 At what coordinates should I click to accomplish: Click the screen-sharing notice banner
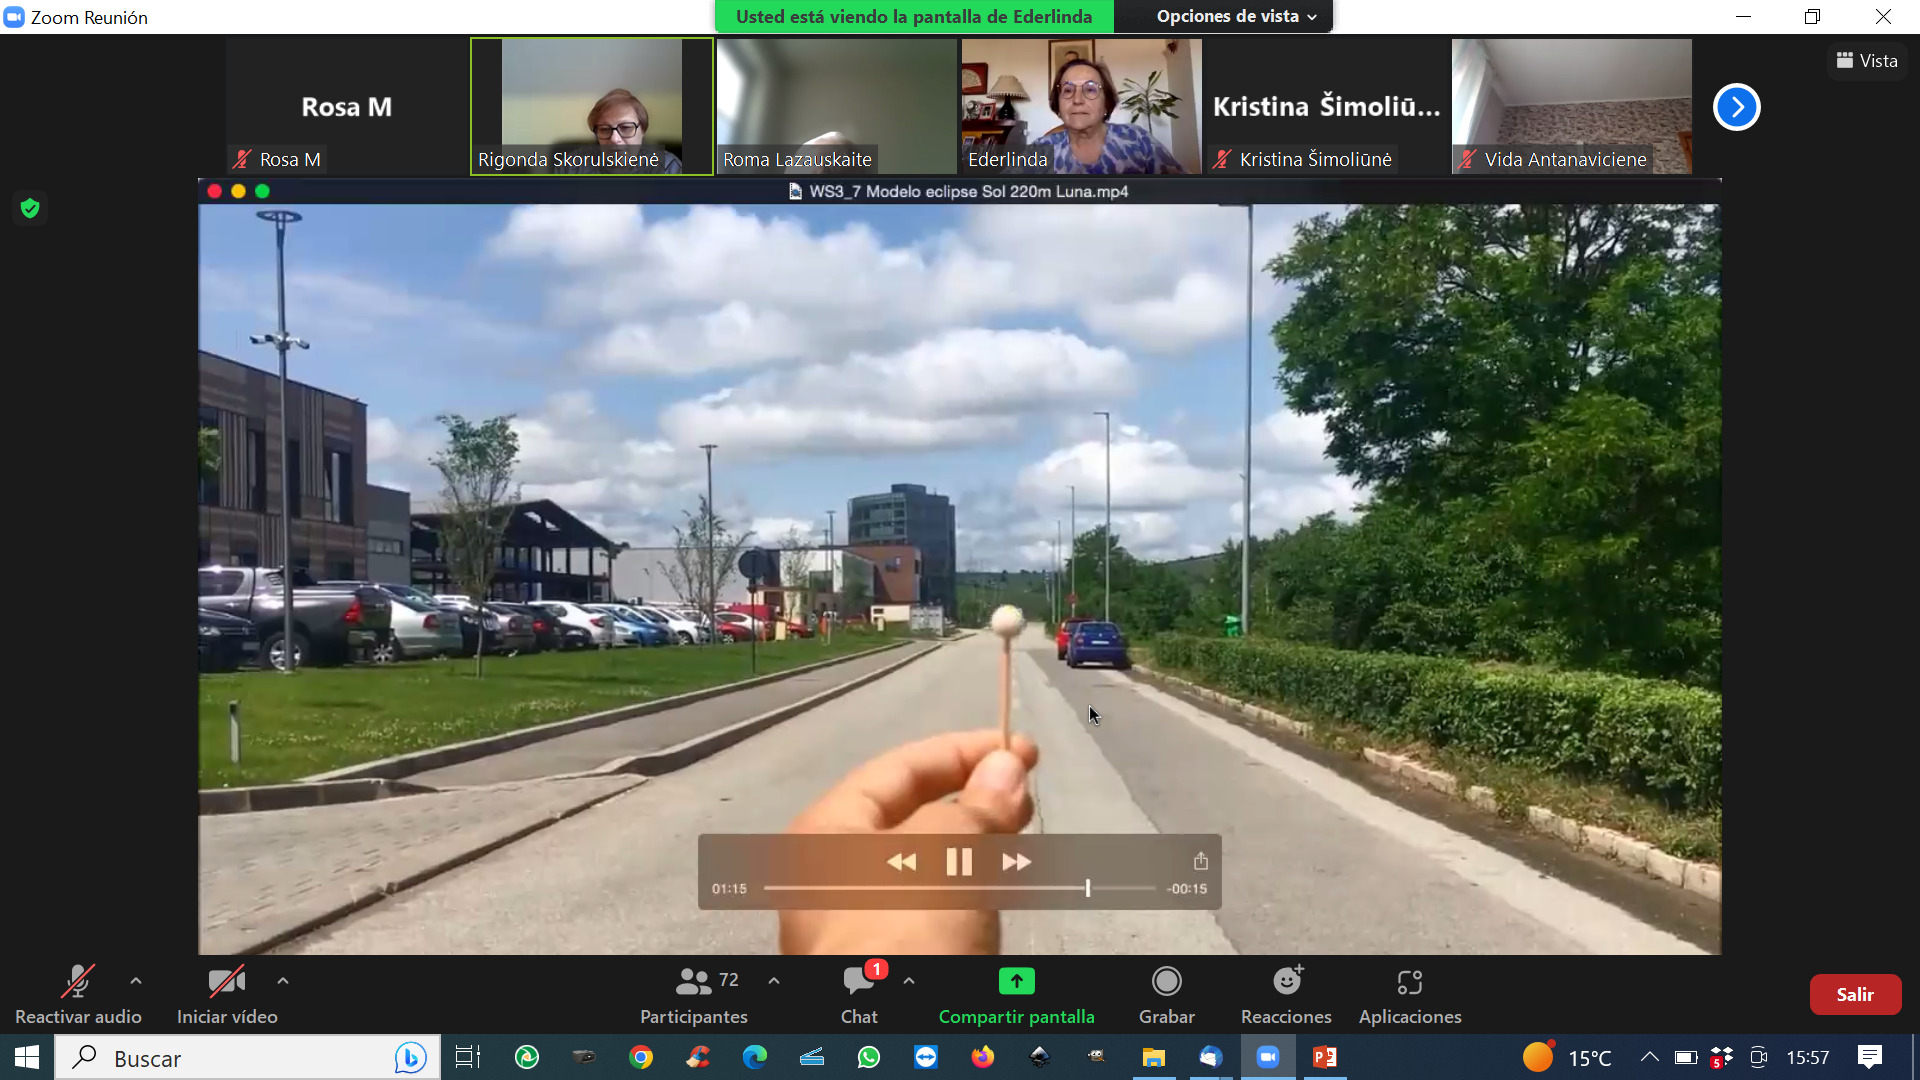pos(914,16)
